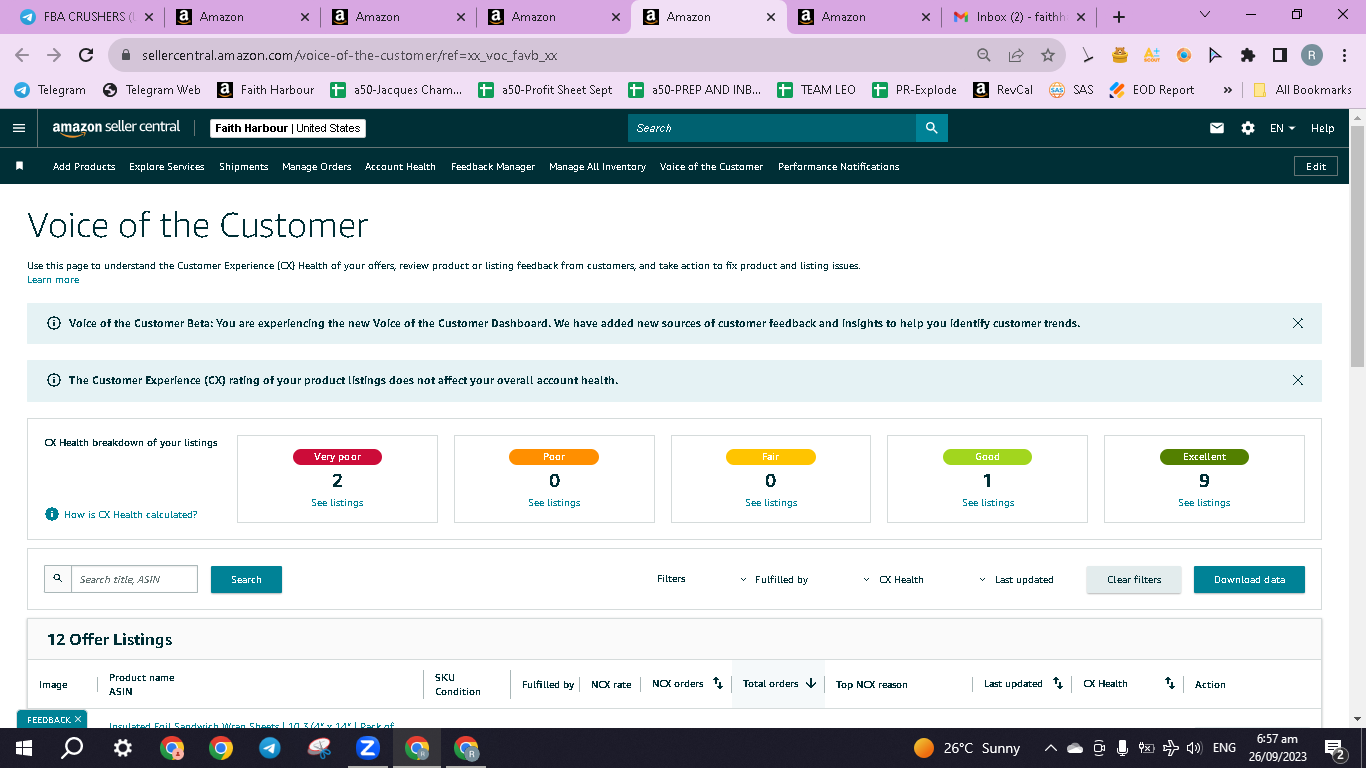Bookmark this page with the star icon
The width and height of the screenshot is (1366, 768).
click(x=1048, y=56)
